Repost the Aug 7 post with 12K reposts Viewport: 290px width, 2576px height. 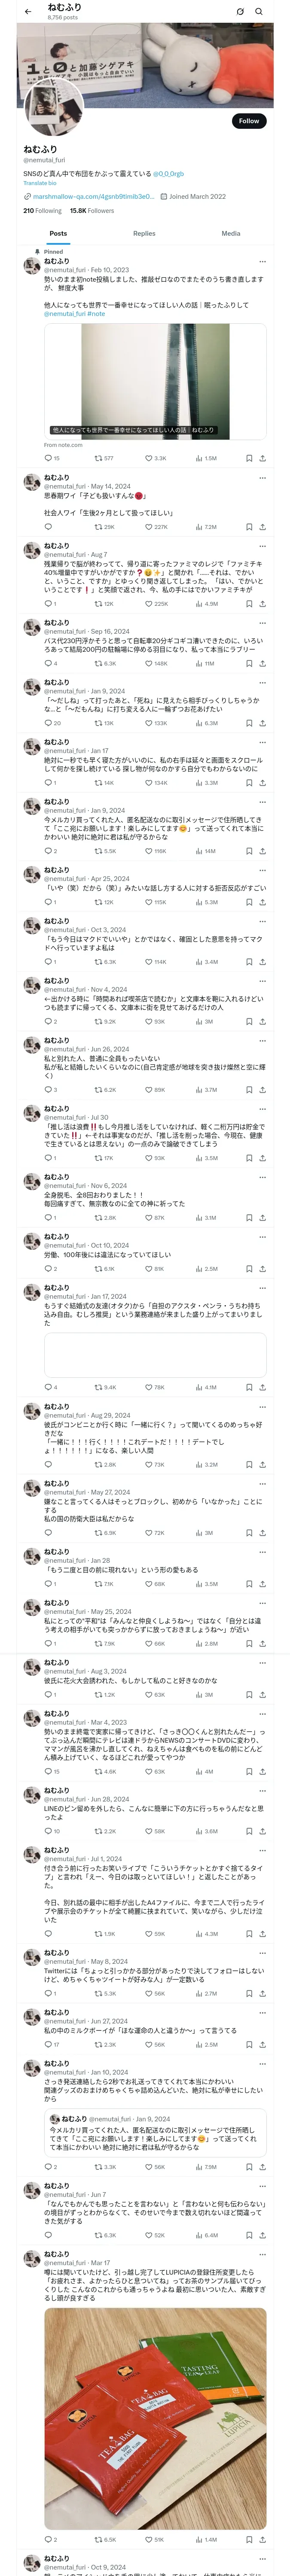(104, 604)
